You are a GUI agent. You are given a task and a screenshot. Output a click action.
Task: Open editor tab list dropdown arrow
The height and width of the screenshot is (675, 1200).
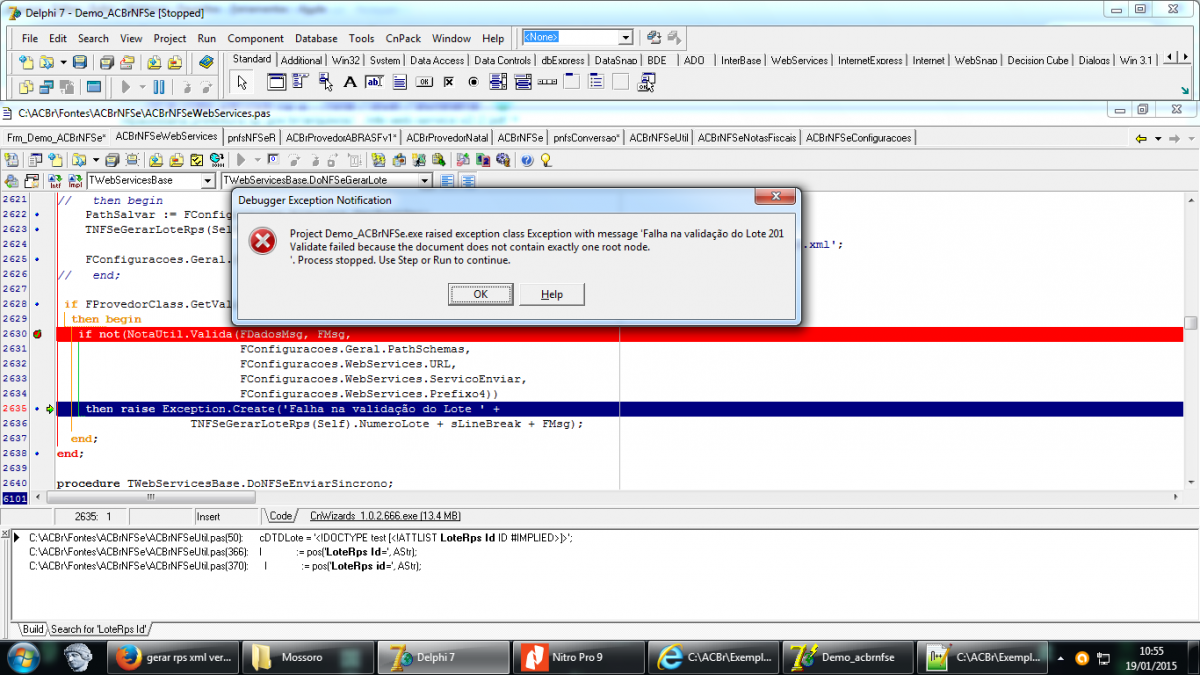click(x=1158, y=138)
